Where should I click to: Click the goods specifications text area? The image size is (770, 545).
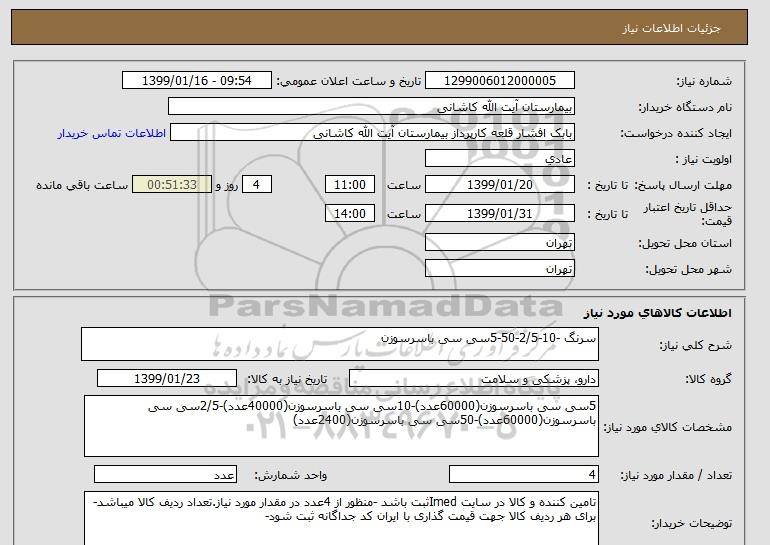341,426
